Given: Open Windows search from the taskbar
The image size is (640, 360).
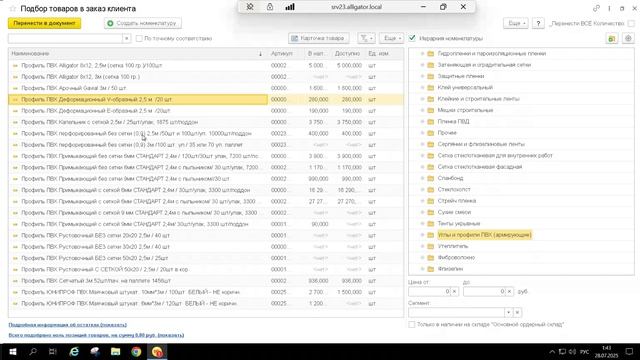Looking at the screenshot, I should coord(33,351).
